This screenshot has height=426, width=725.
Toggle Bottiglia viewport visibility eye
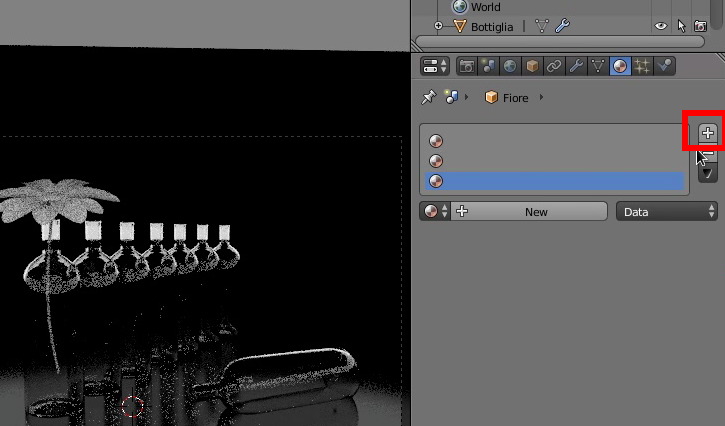[x=661, y=26]
